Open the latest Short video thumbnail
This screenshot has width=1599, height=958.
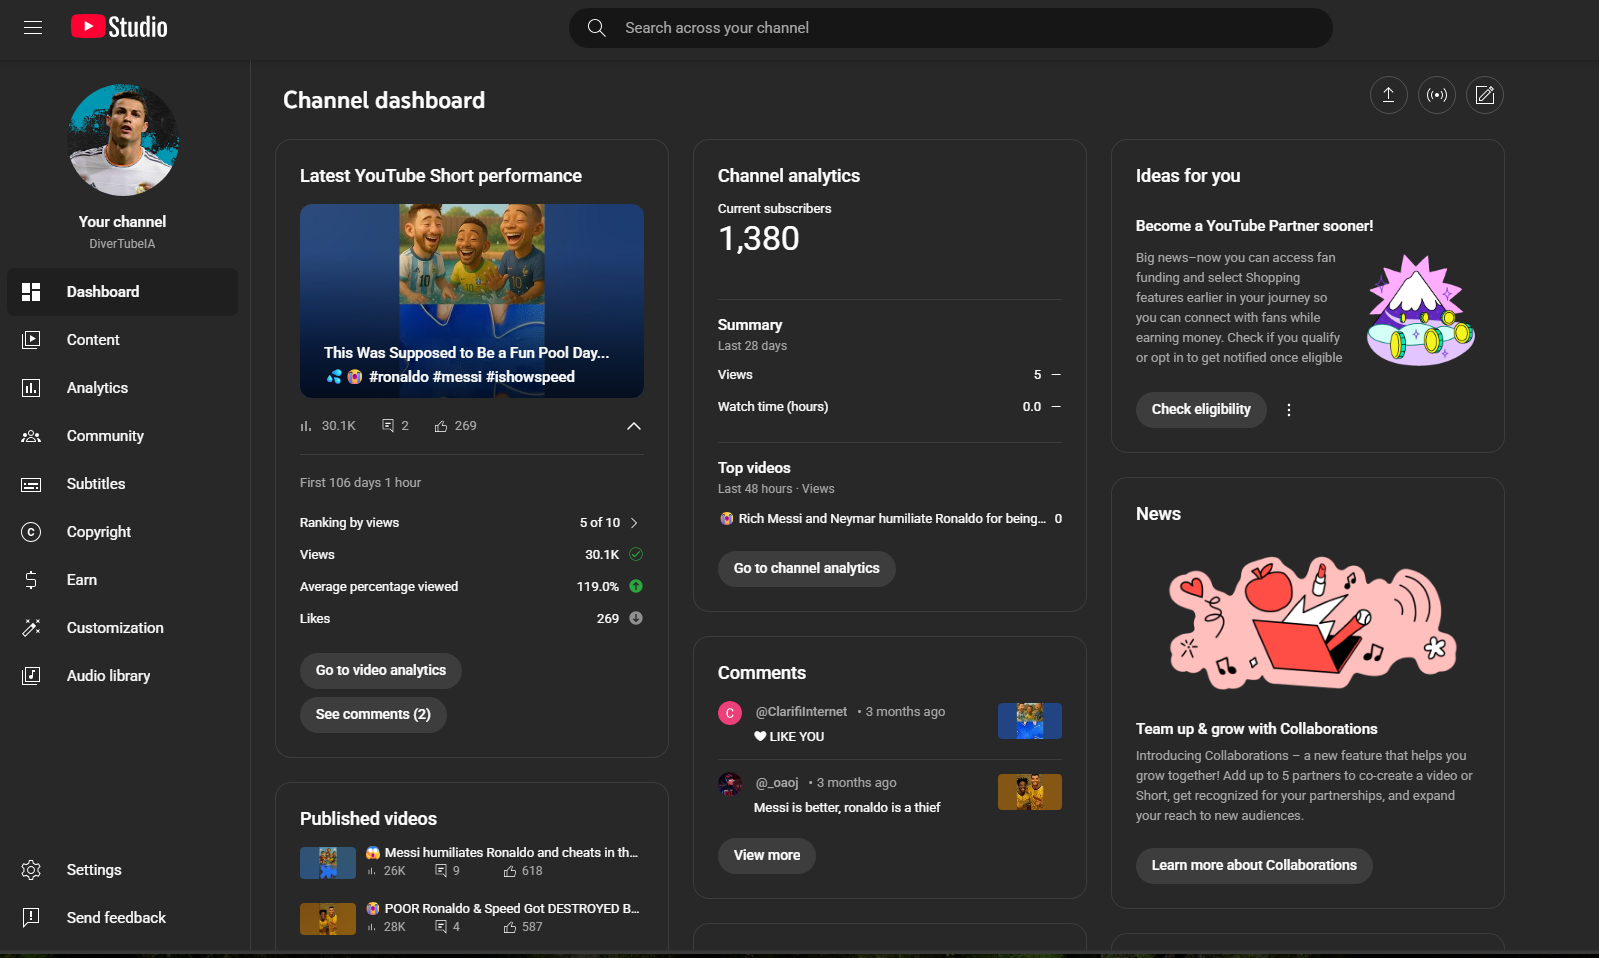pos(471,300)
